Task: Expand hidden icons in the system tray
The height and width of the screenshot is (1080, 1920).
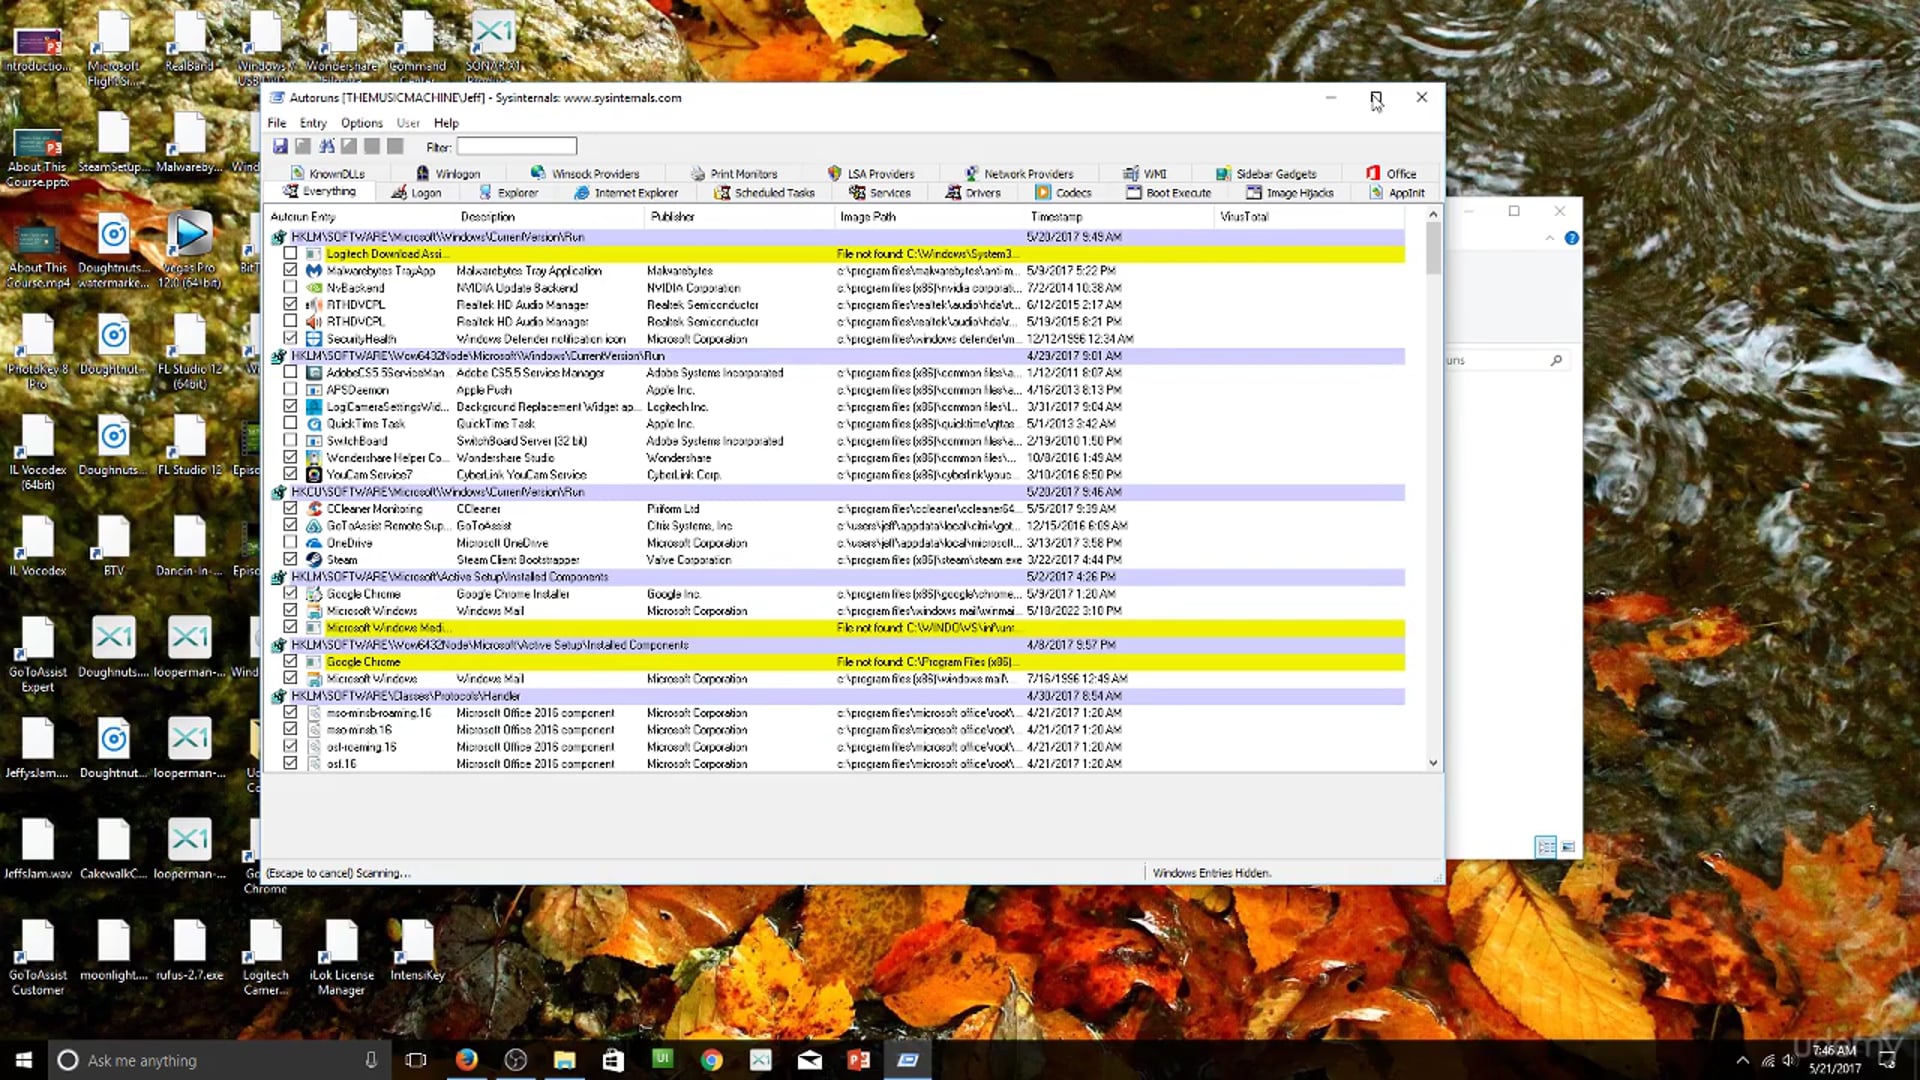Action: click(x=1742, y=1059)
